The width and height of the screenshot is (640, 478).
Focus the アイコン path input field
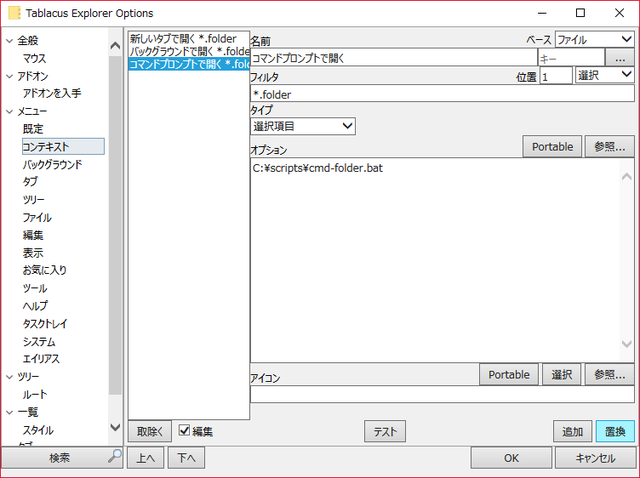pos(442,394)
